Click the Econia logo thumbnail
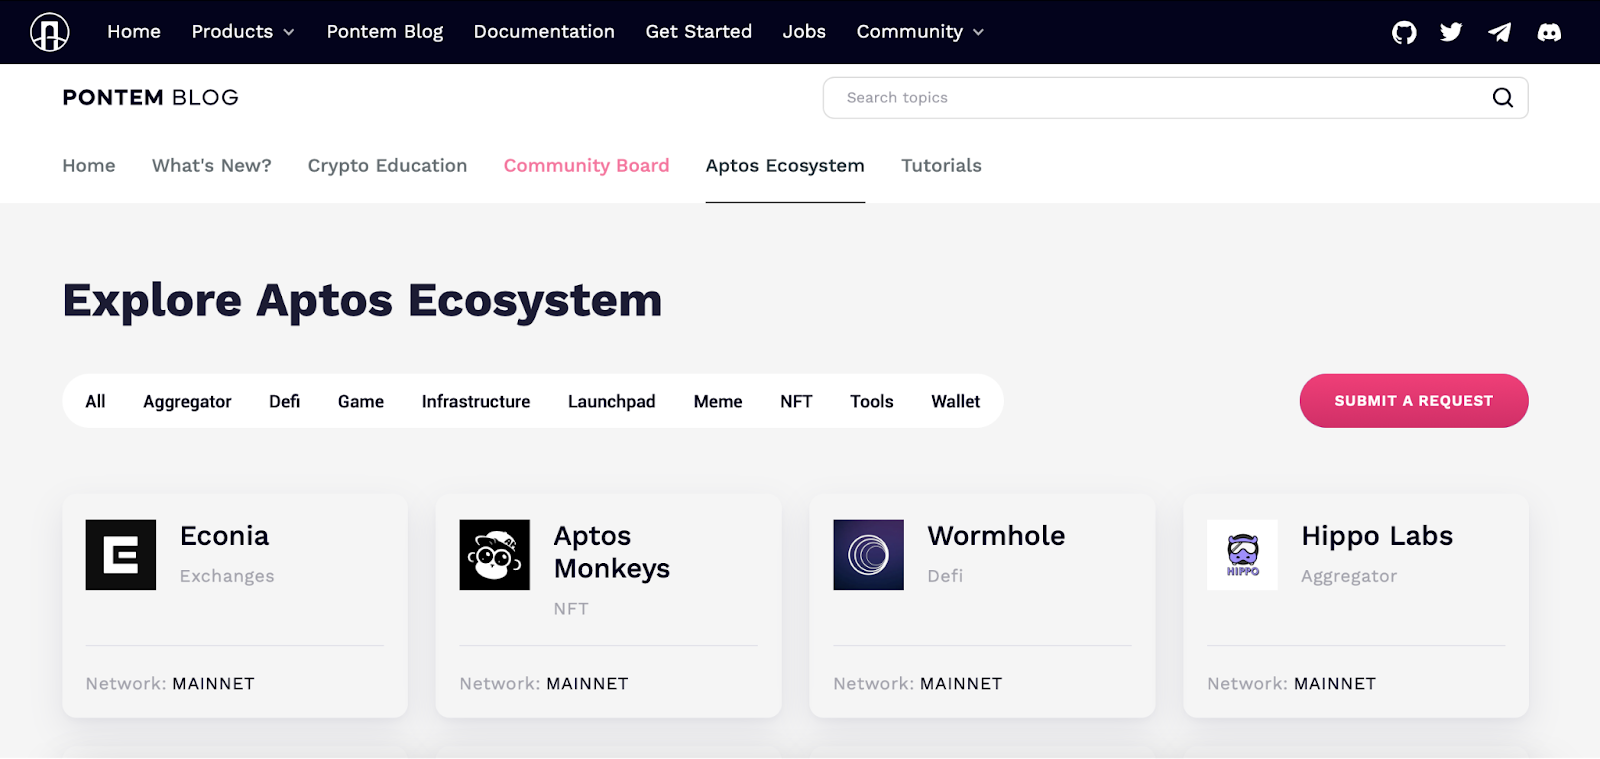1600x759 pixels. coord(121,555)
